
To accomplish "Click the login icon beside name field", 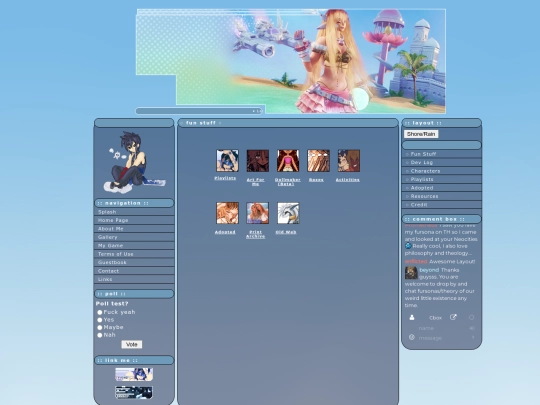I will [x=472, y=328].
